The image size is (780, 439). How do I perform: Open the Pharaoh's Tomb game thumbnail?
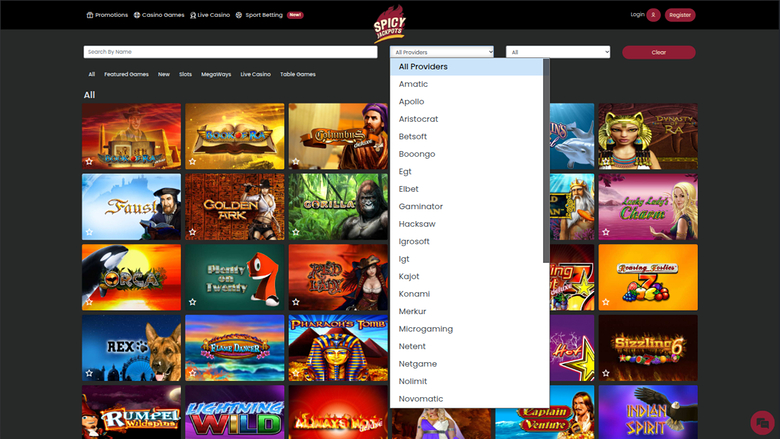pyautogui.click(x=338, y=348)
